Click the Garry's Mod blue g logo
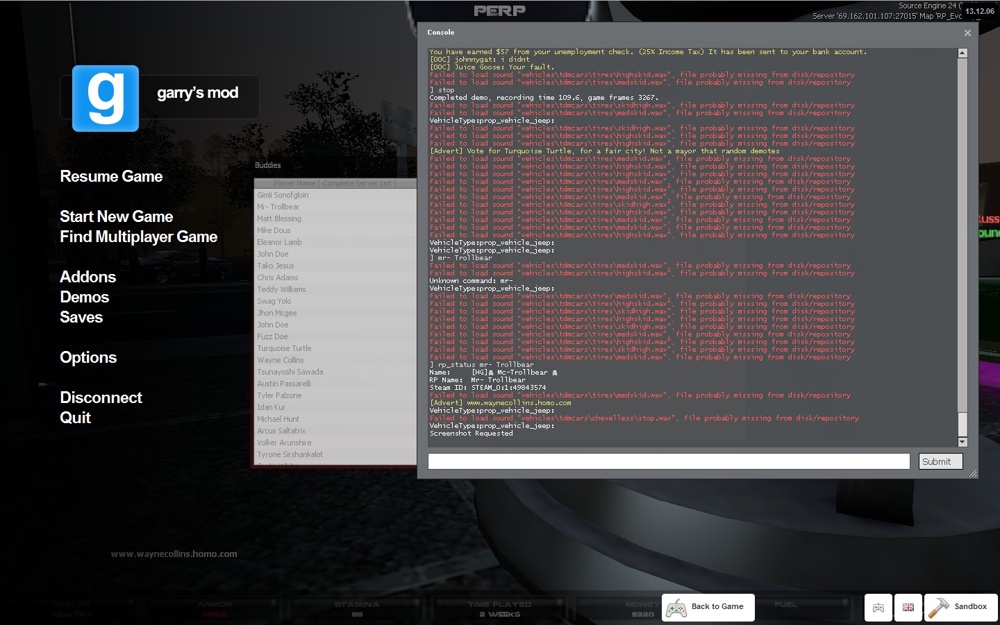The image size is (1000, 625). [105, 98]
